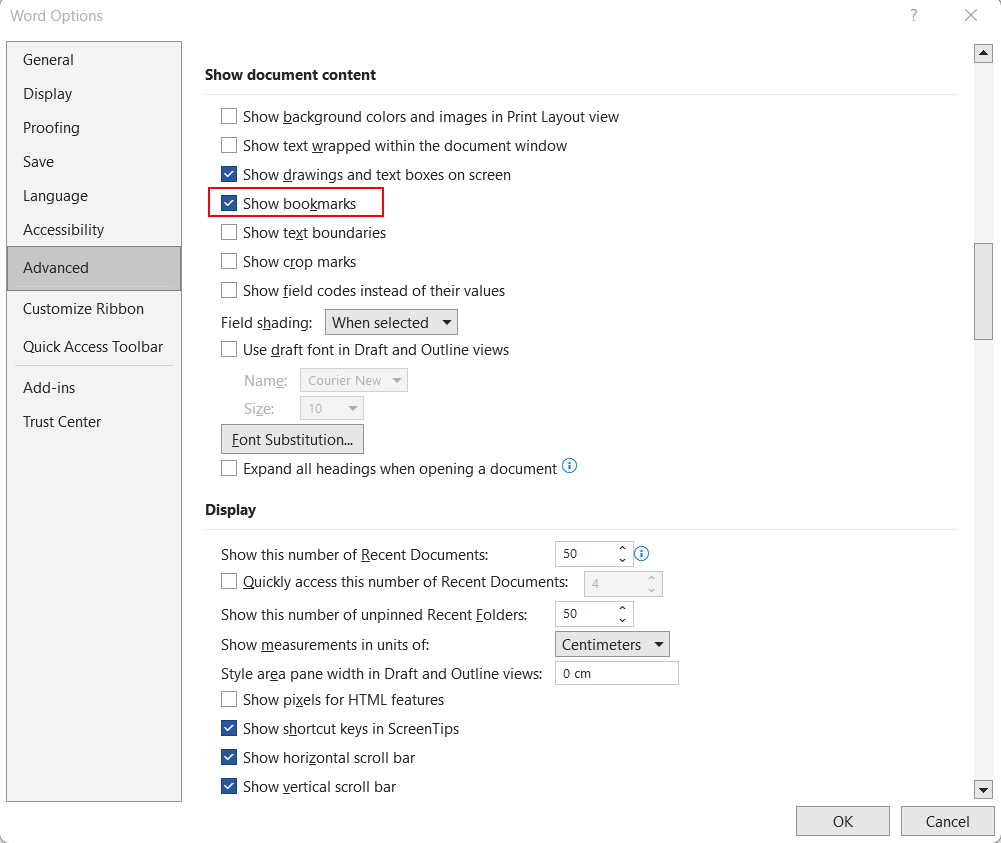Open the Save category
The width and height of the screenshot is (1001, 843).
(x=94, y=161)
